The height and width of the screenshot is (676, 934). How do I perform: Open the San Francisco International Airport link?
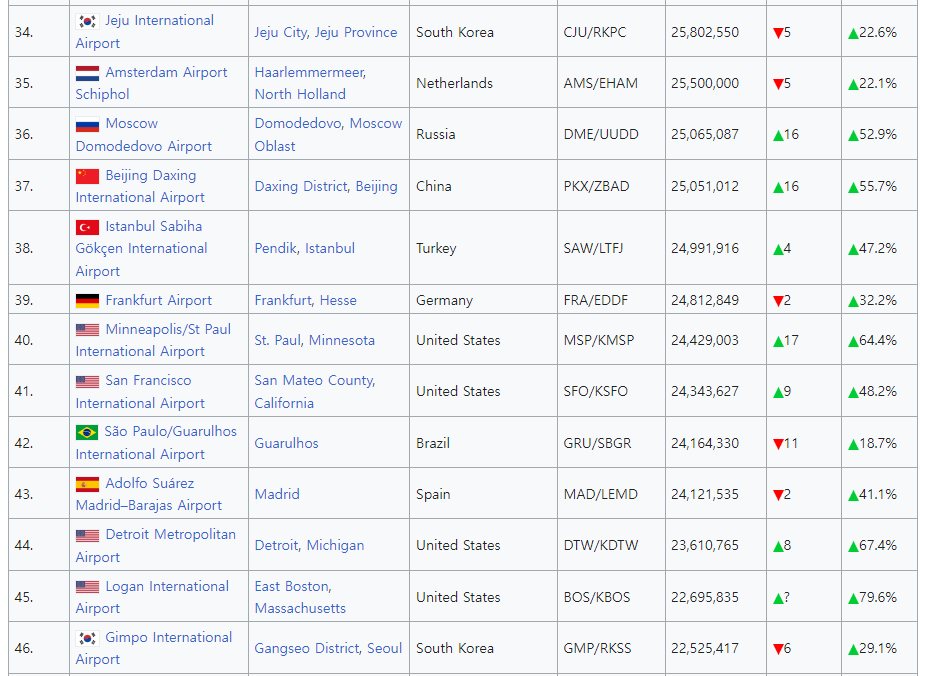[x=140, y=391]
